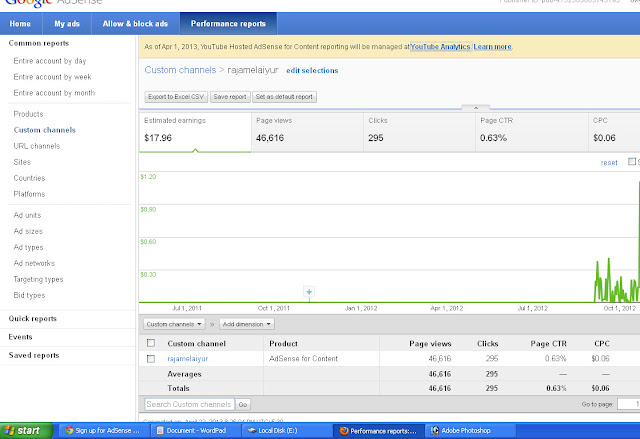This screenshot has height=439, width=640.
Task: Collapse the report header with arrow handle
Action: point(476,108)
